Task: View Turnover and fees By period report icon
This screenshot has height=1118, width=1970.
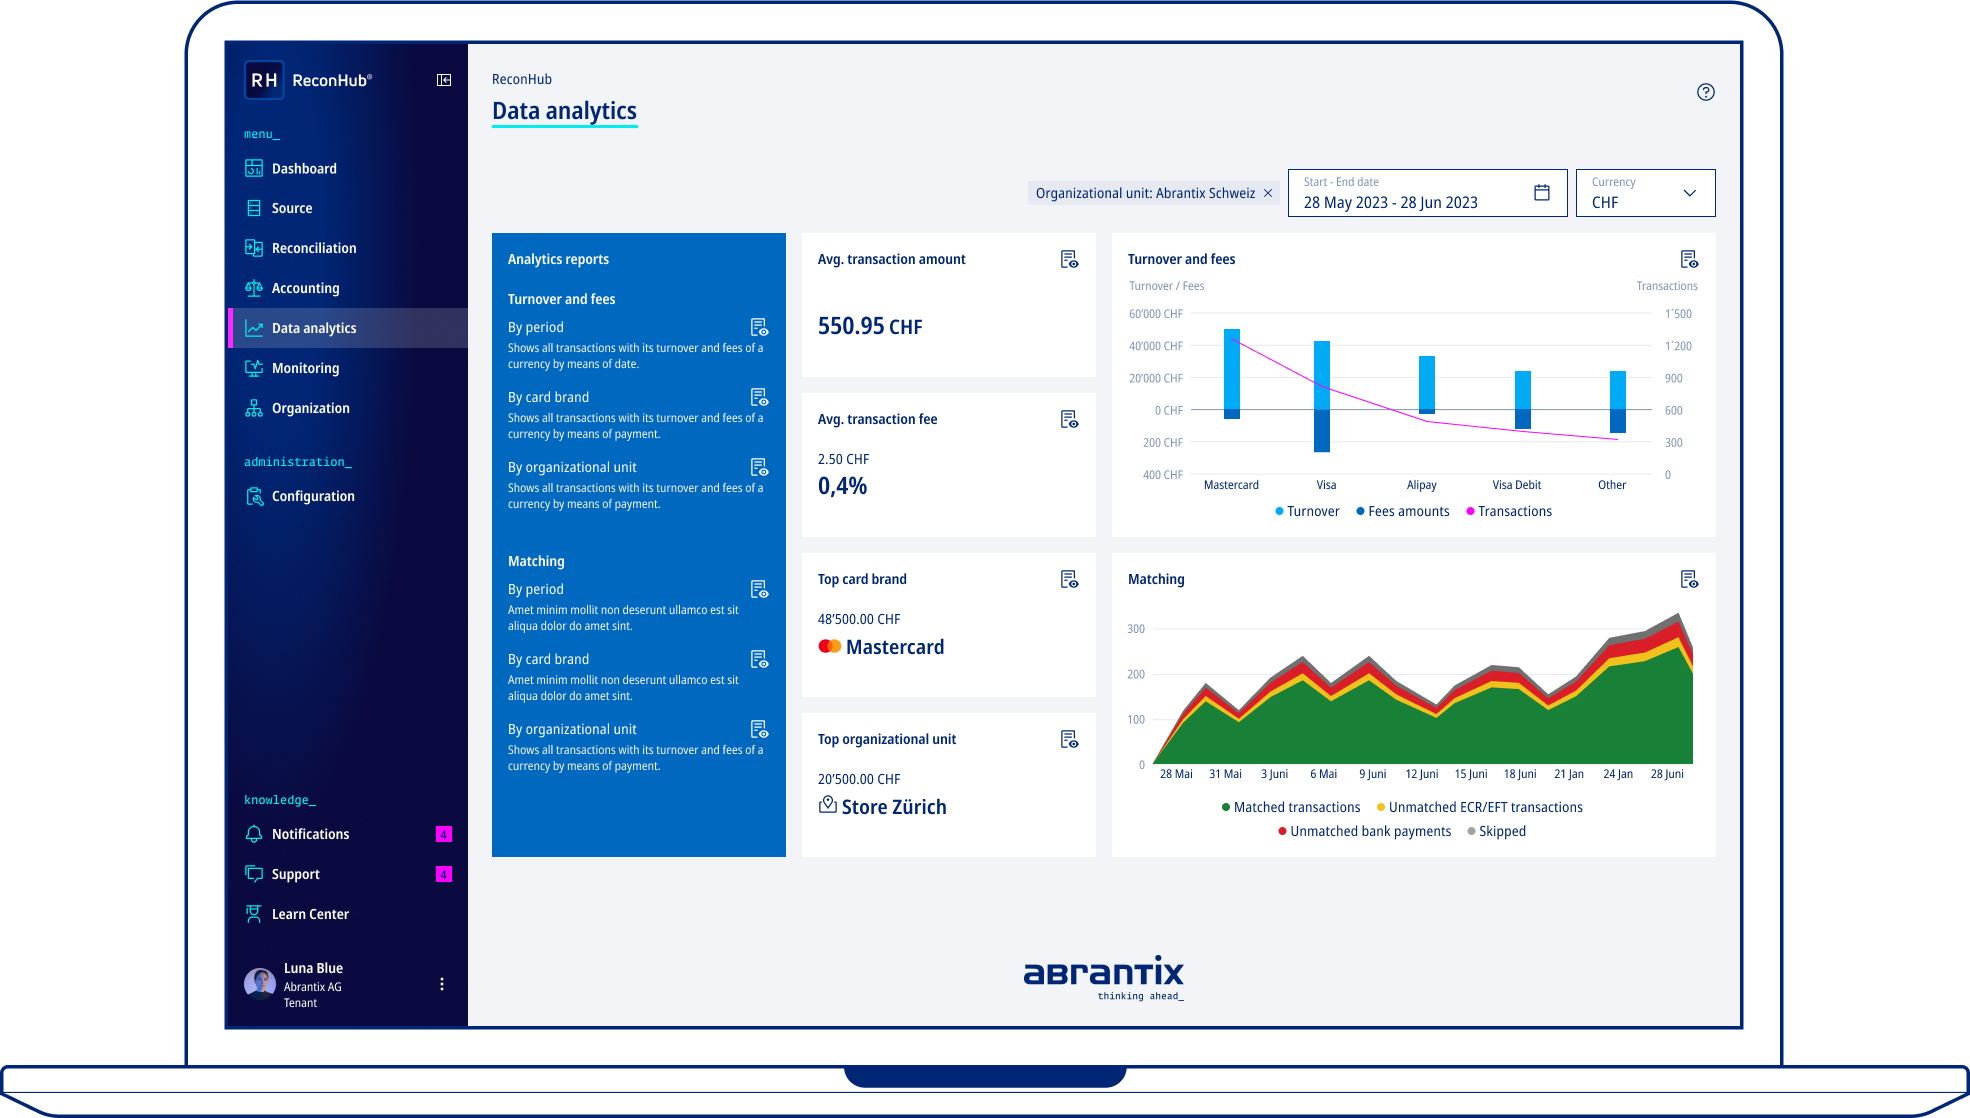Action: tap(760, 327)
